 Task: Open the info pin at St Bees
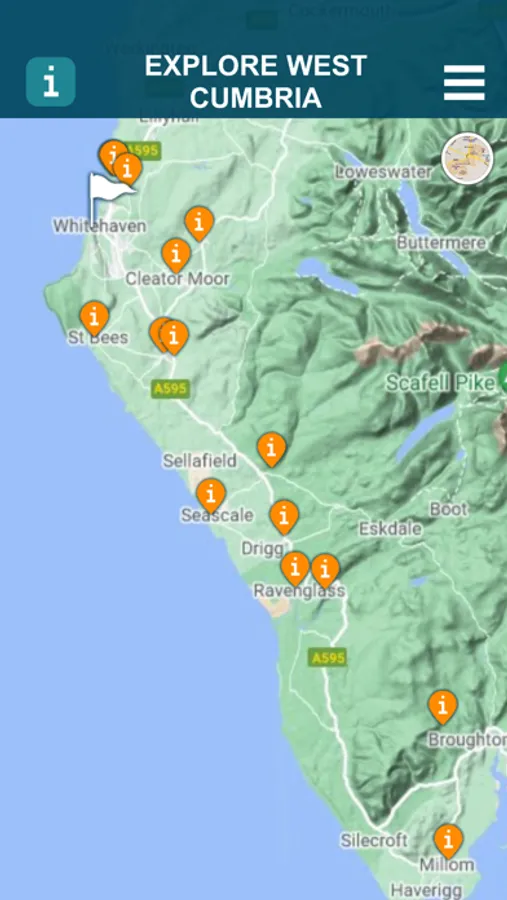[x=94, y=319]
